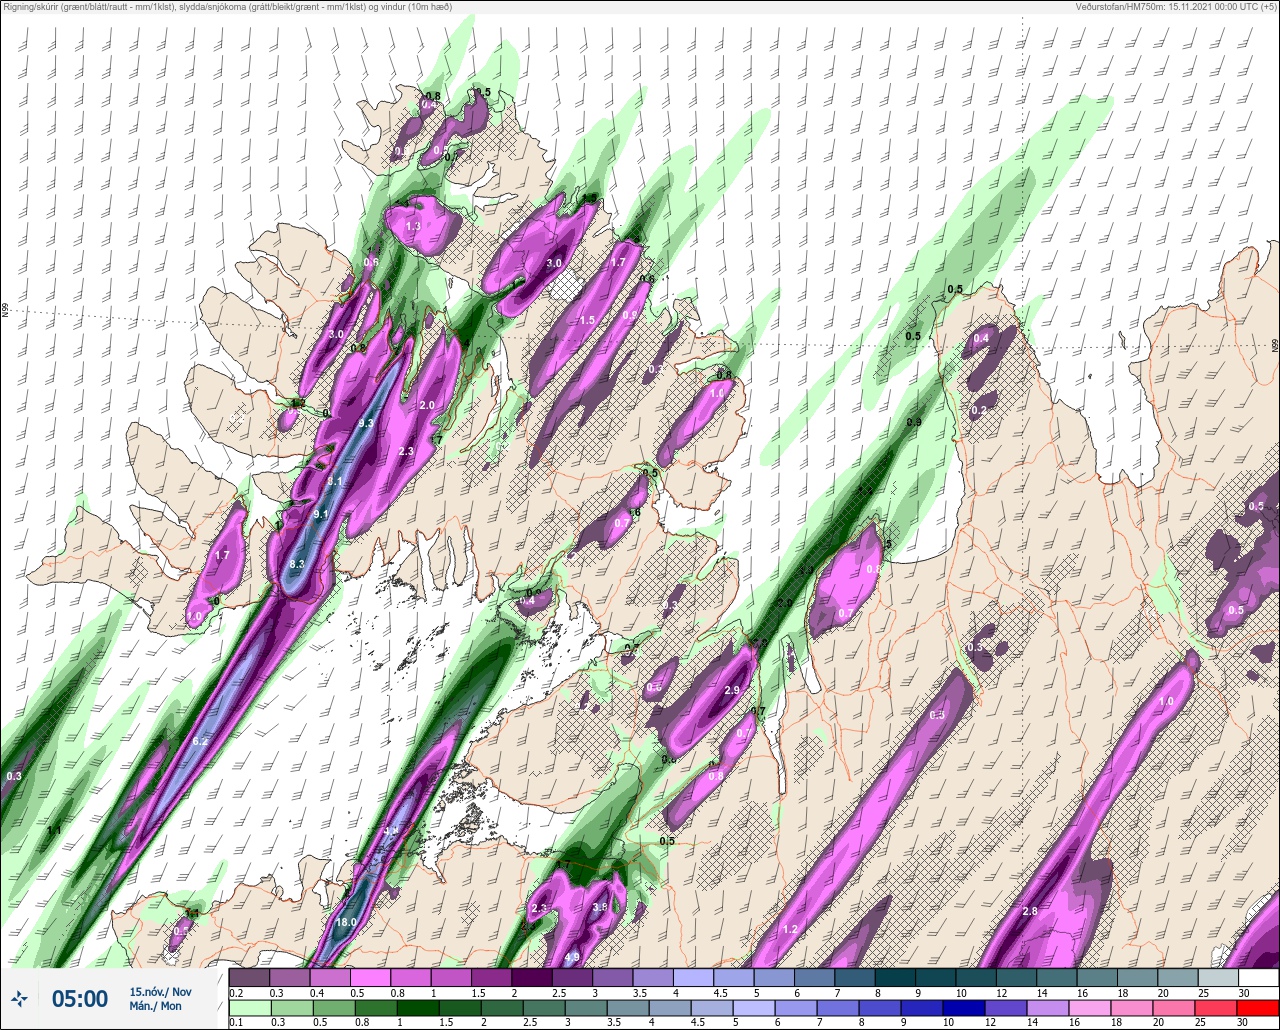
Task: Pick the darkest purple snow legend swatch
Action: [531, 977]
